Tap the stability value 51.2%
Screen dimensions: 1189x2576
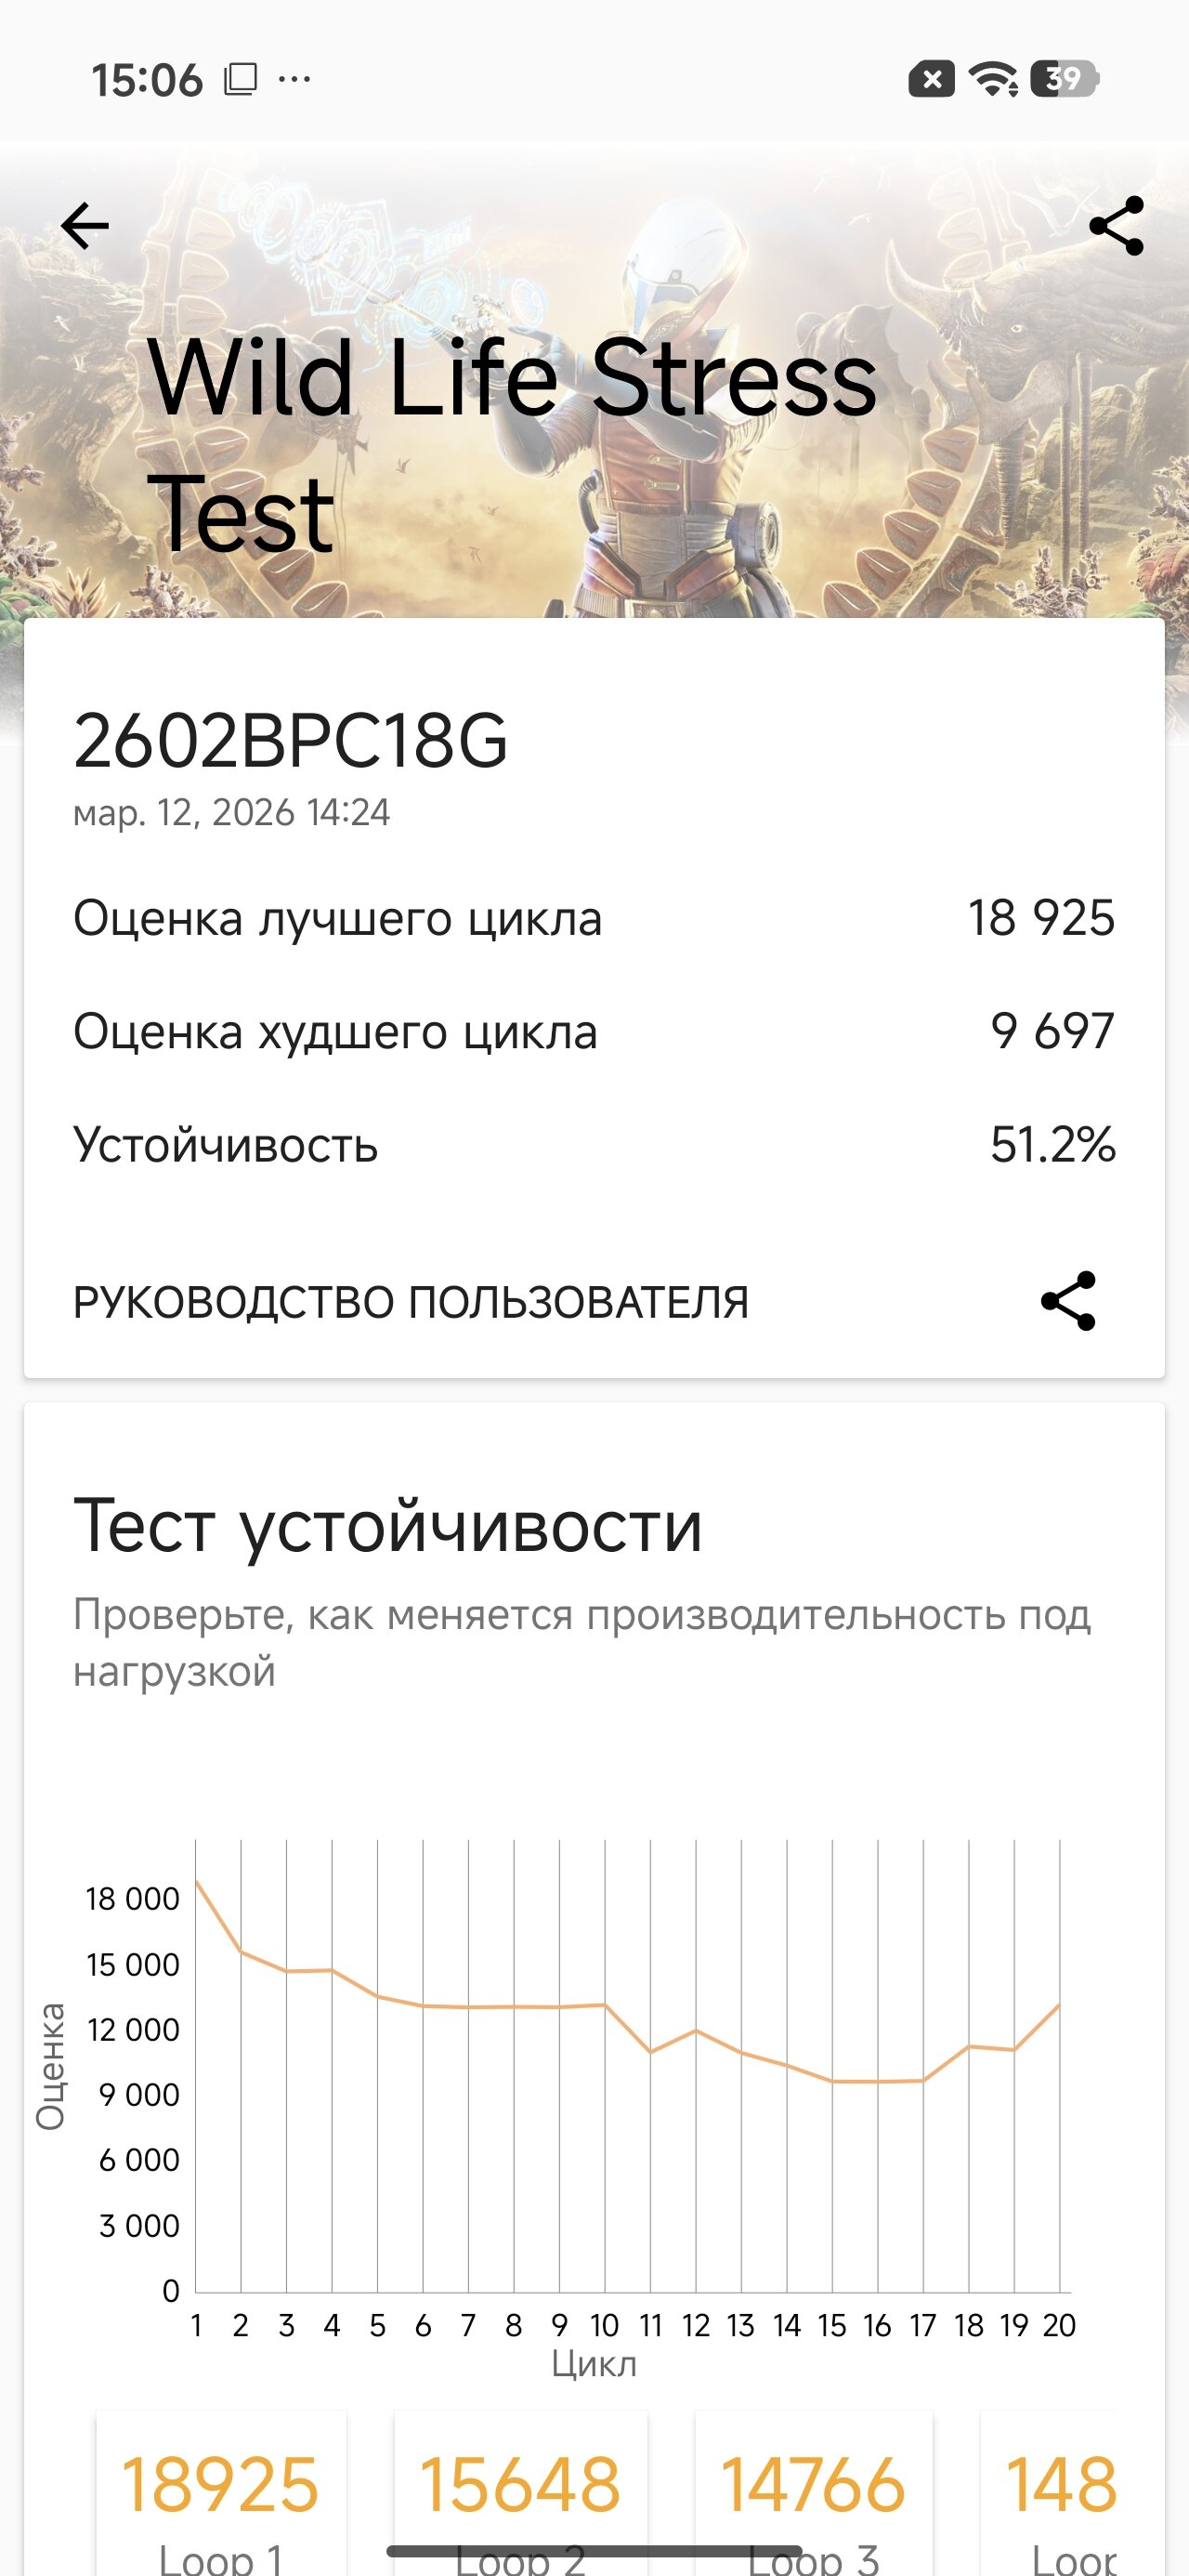[x=1052, y=1145]
